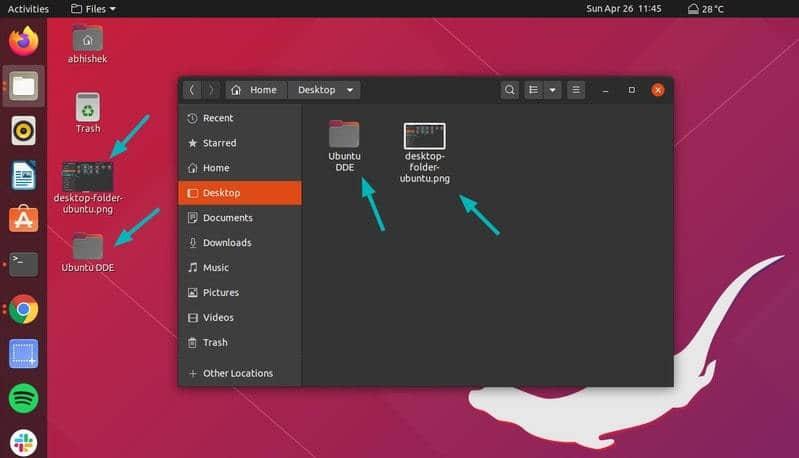
Task: Click Other Locations in the sidebar
Action: pyautogui.click(x=237, y=373)
